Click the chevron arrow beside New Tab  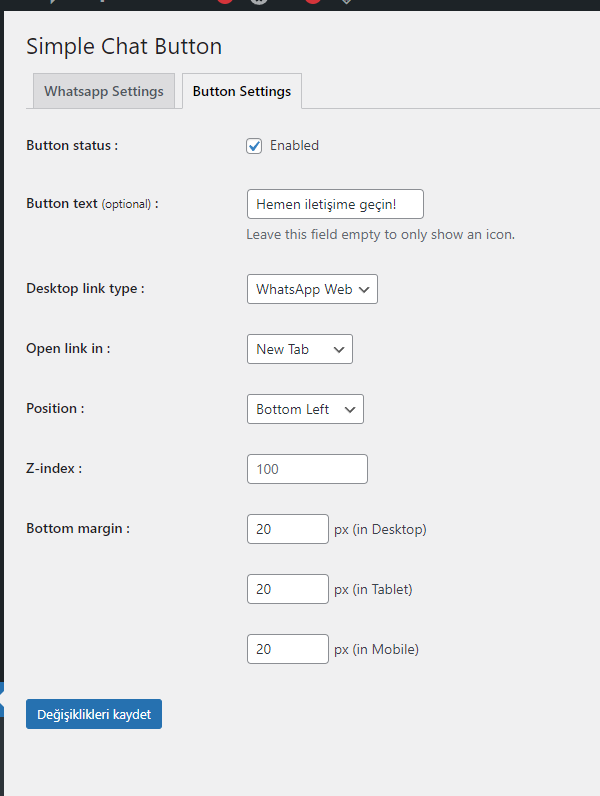339,349
